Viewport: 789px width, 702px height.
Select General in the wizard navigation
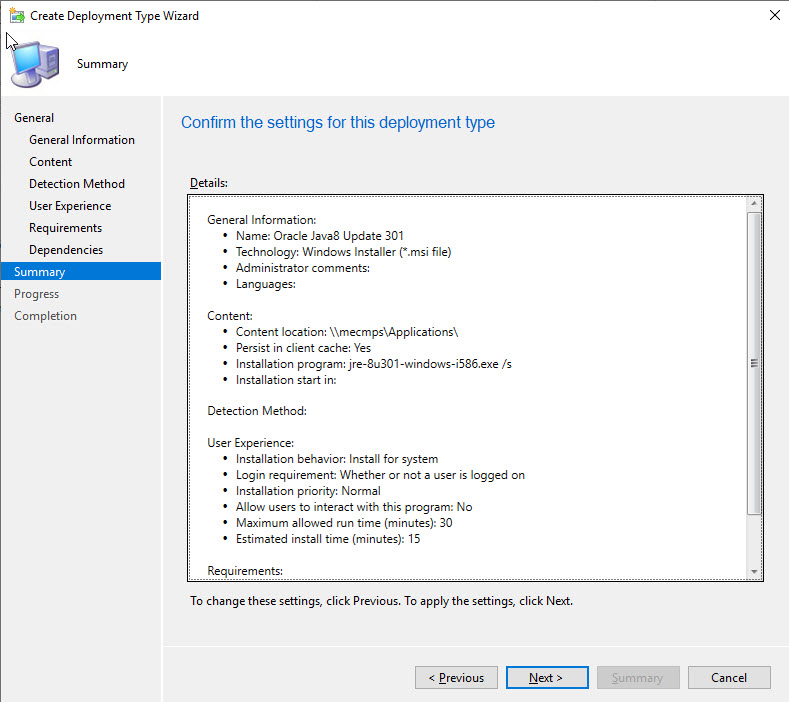tap(34, 118)
